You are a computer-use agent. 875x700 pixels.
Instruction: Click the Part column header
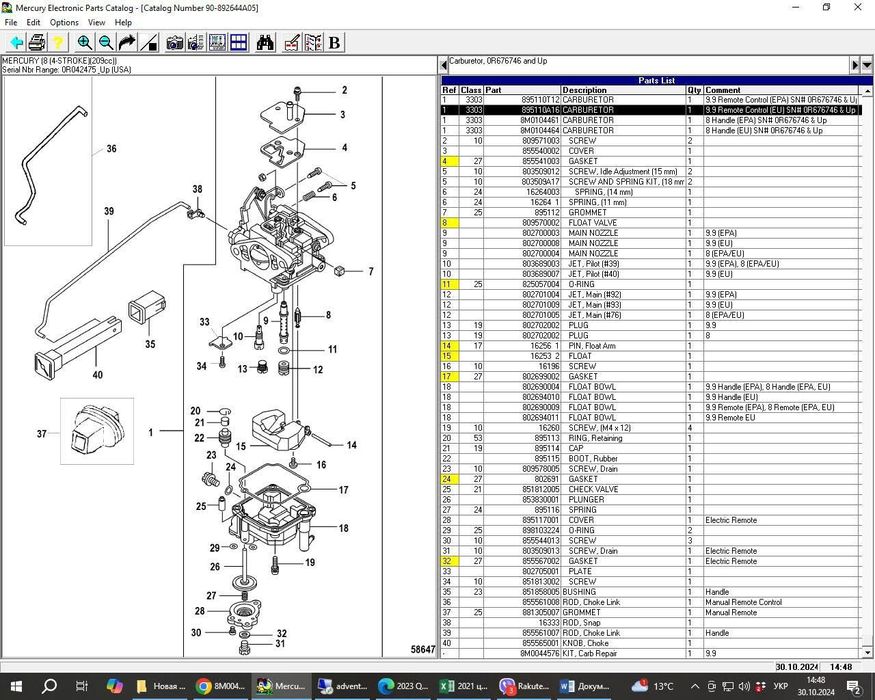click(x=522, y=90)
